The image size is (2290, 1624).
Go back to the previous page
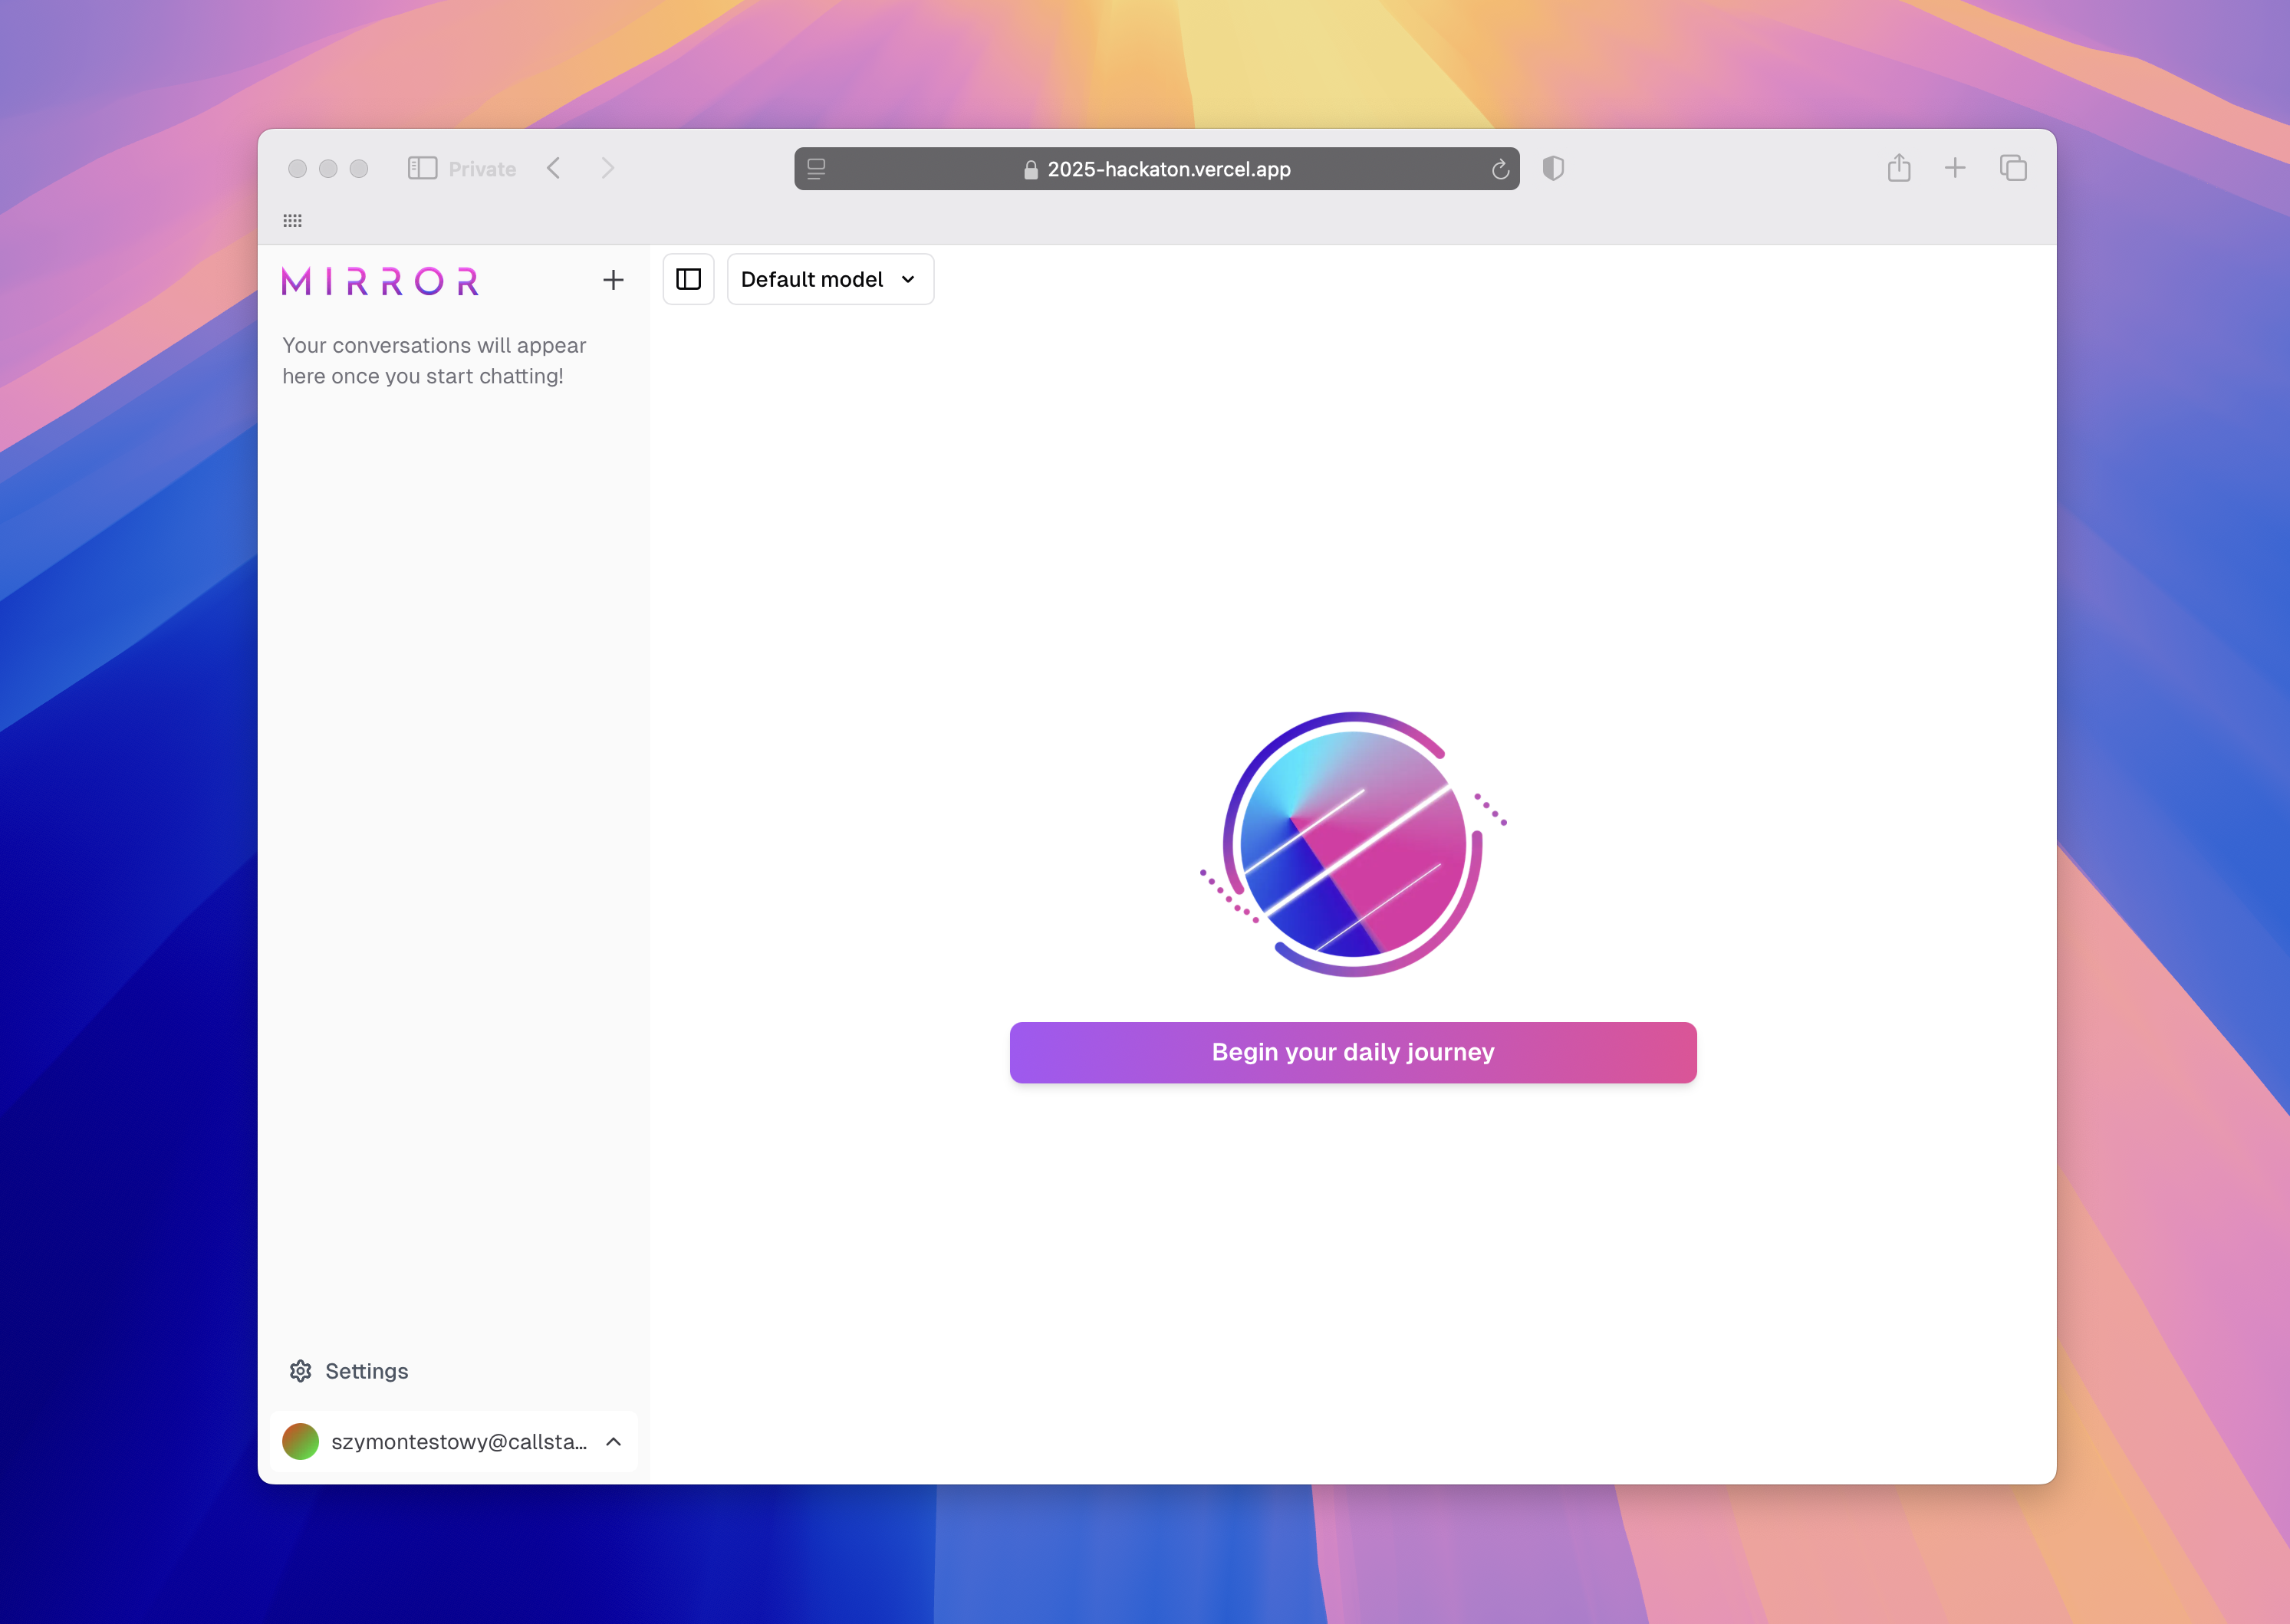tap(554, 168)
